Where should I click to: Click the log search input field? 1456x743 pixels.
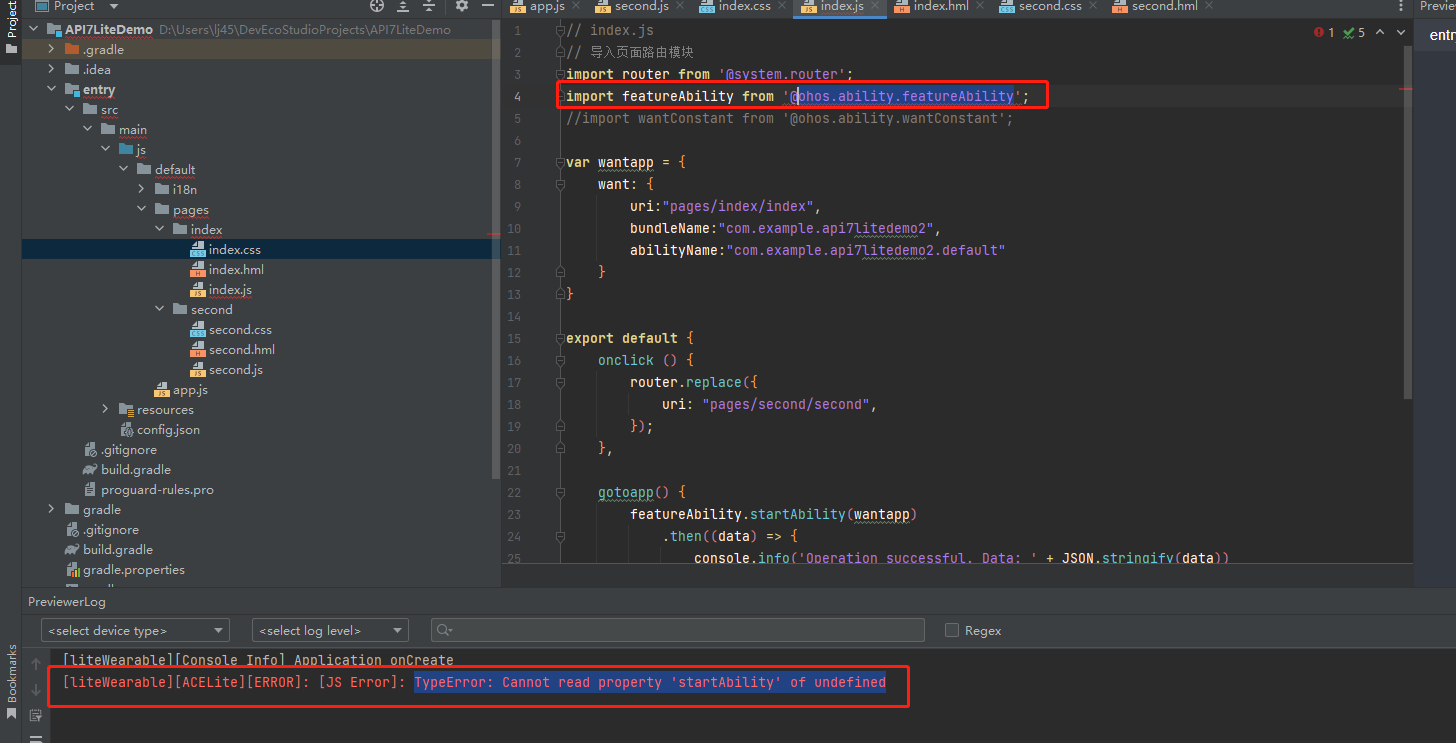678,630
